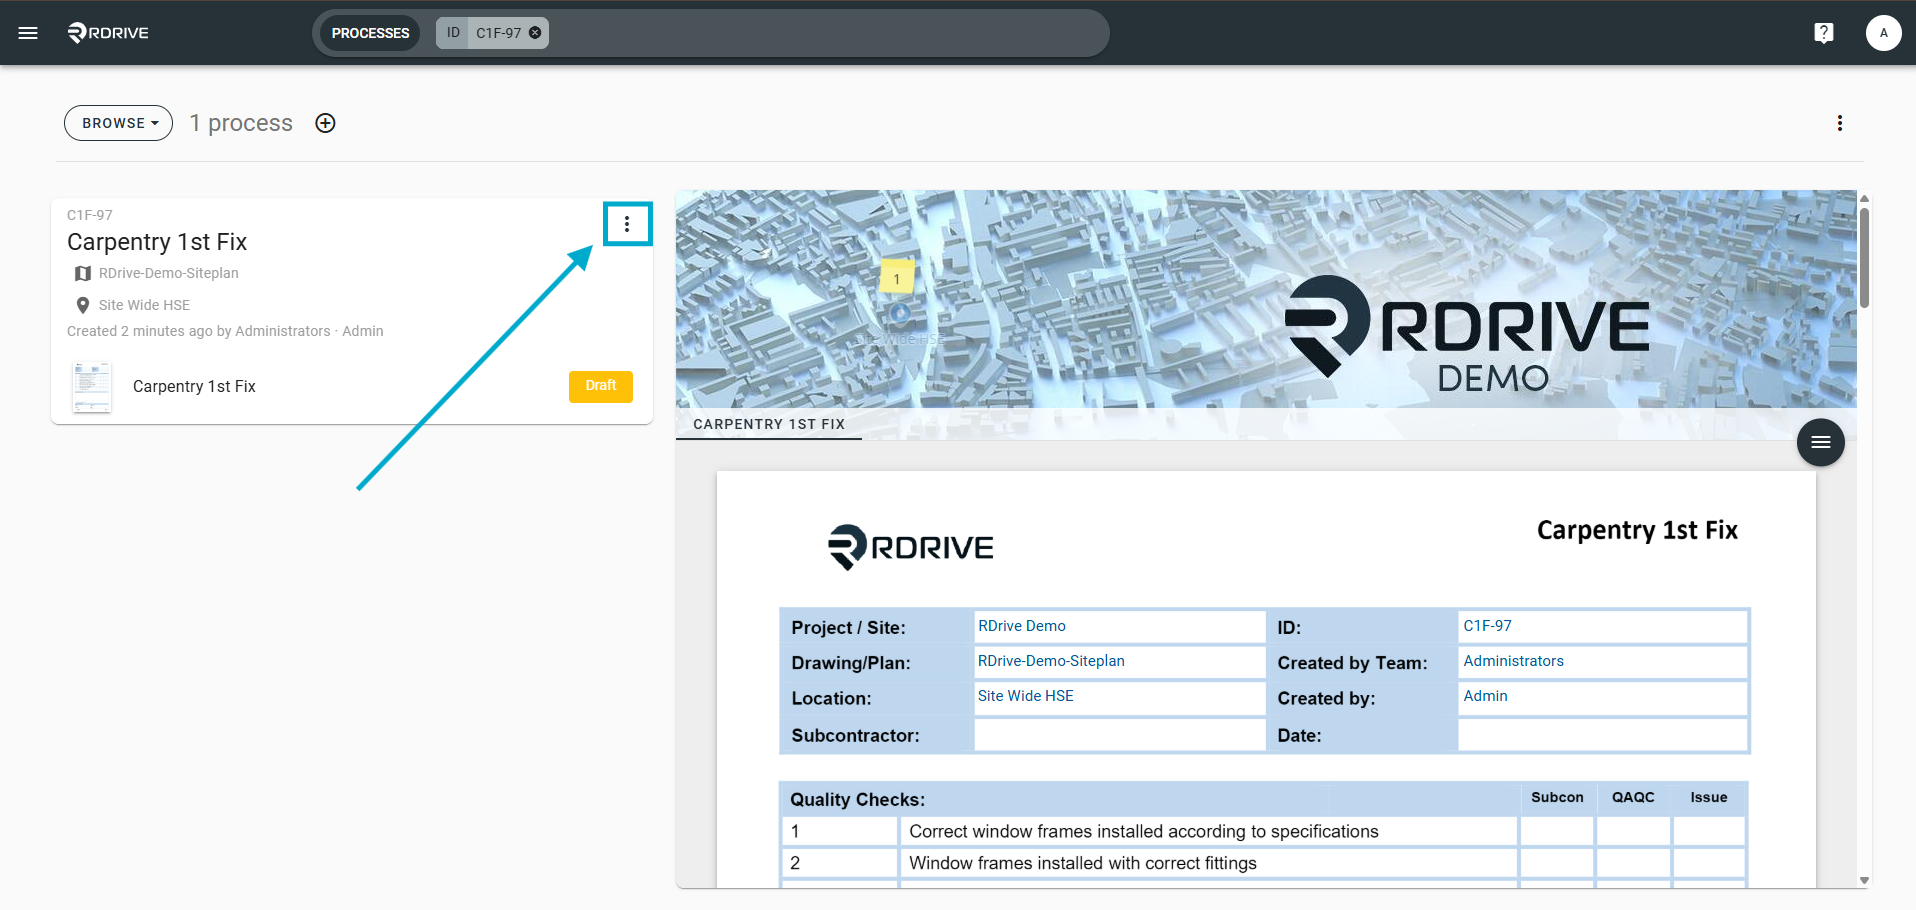Open the hamburger navigation menu

click(x=28, y=33)
